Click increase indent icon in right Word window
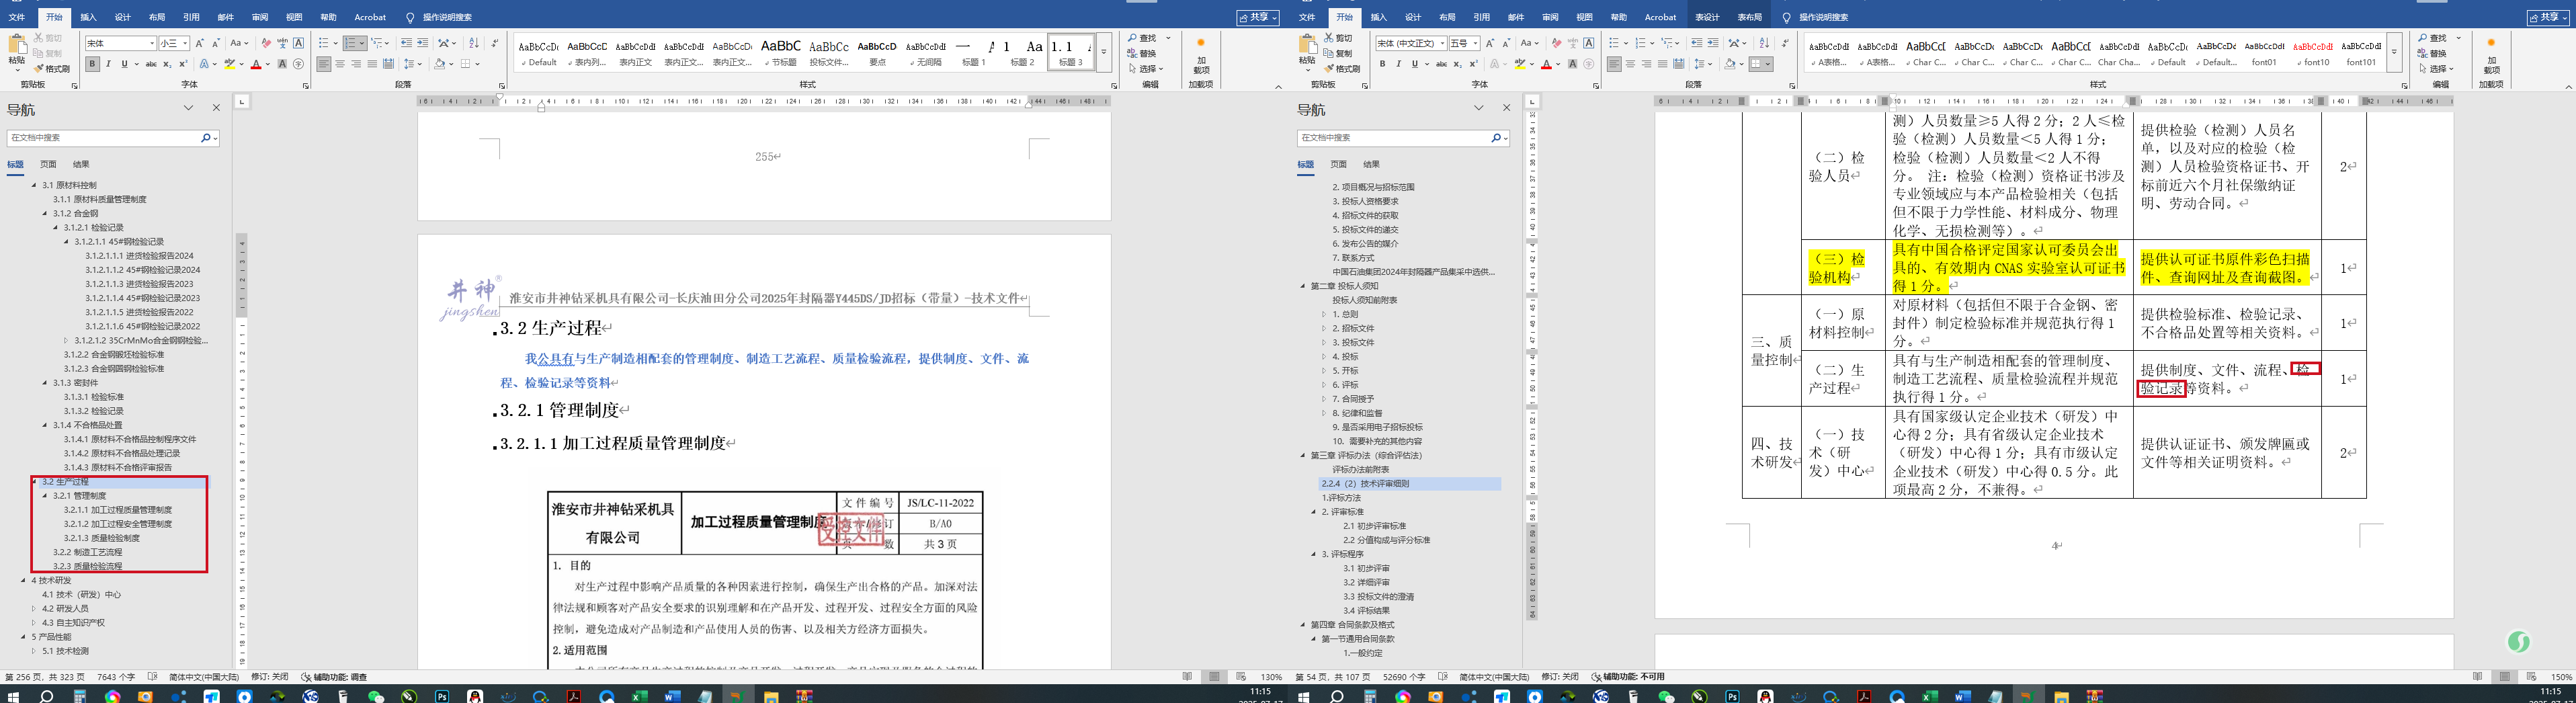The image size is (2576, 703). (x=1713, y=43)
